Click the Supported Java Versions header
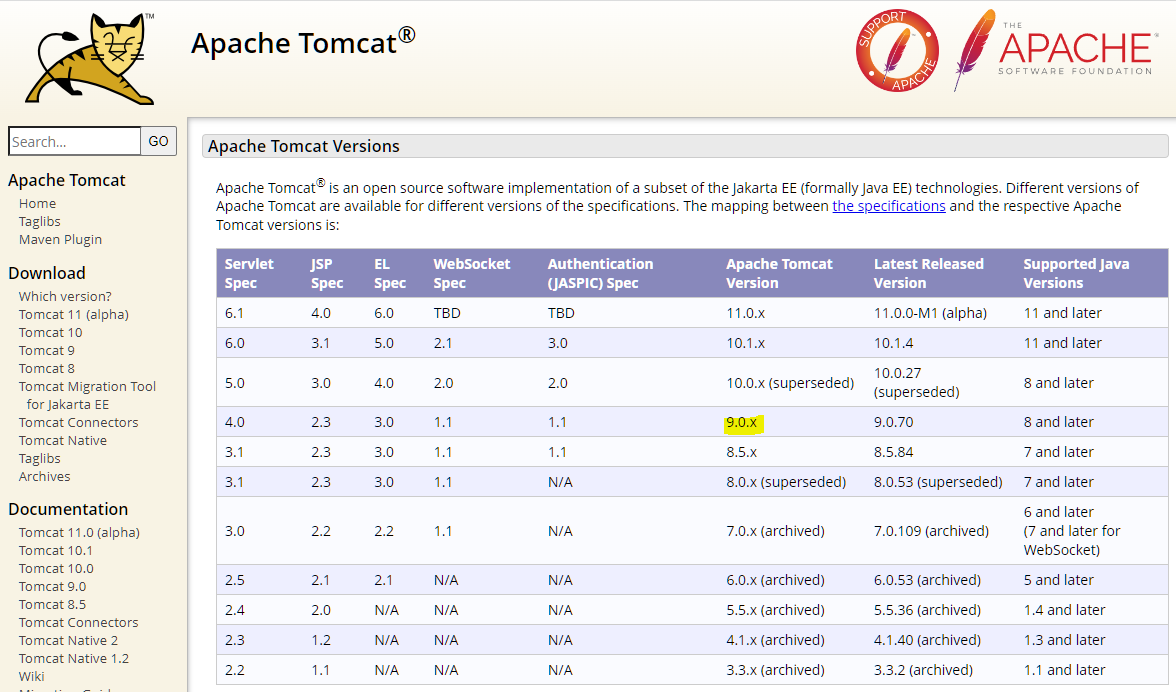 coord(1076,273)
